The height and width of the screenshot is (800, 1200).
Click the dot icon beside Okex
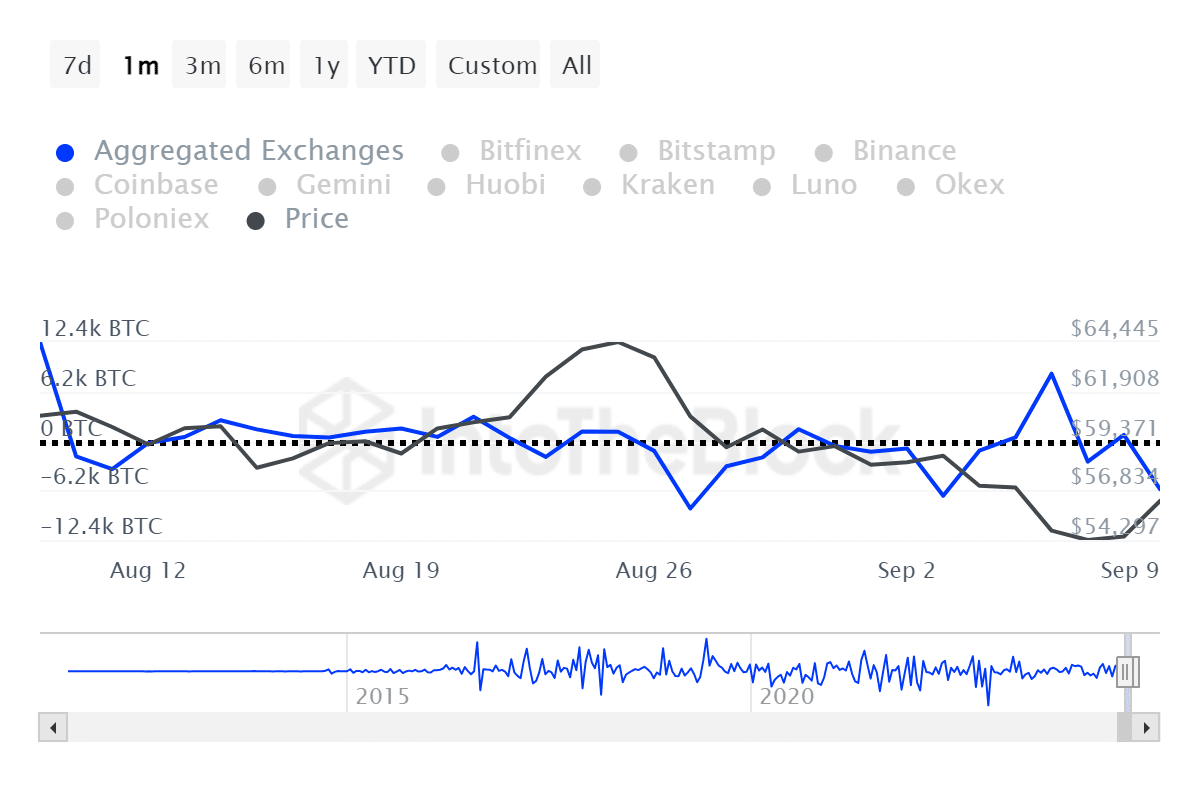point(907,185)
